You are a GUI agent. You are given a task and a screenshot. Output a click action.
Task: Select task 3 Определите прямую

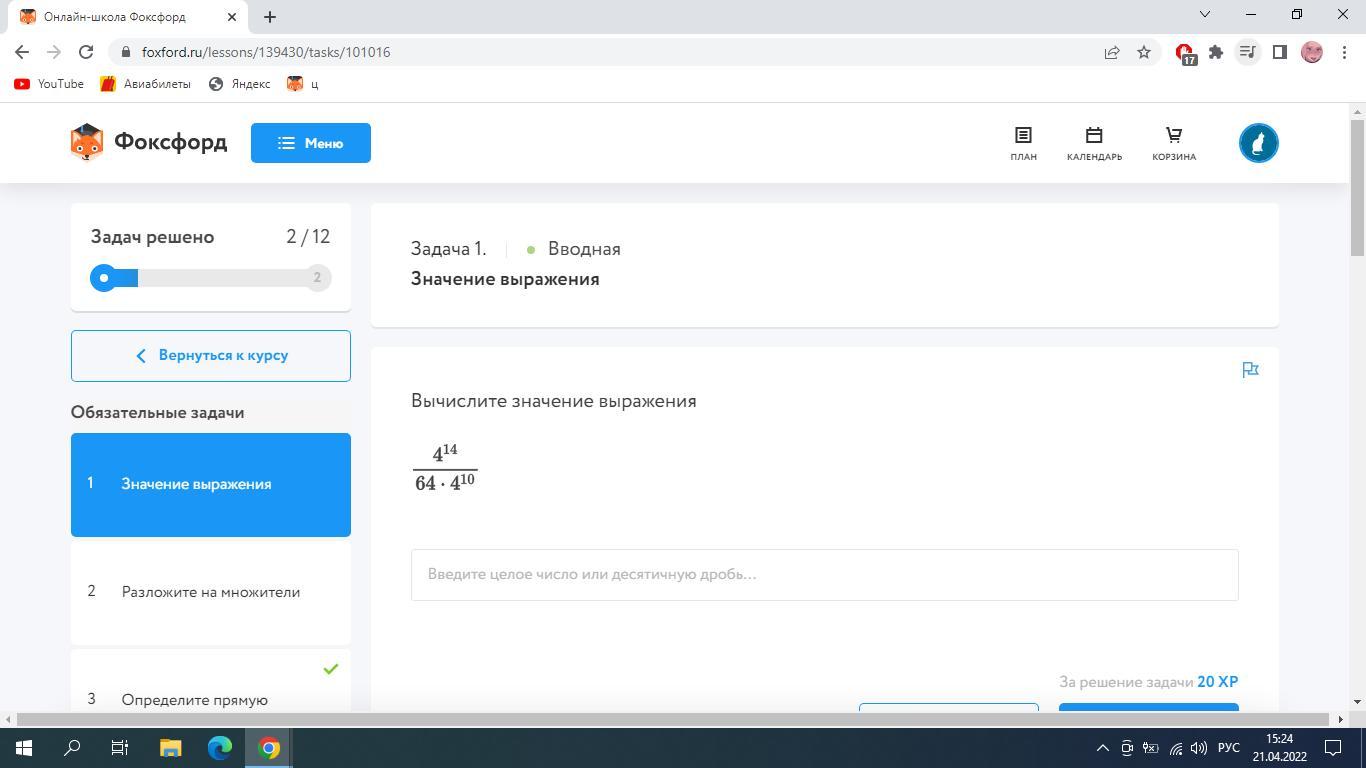click(211, 681)
